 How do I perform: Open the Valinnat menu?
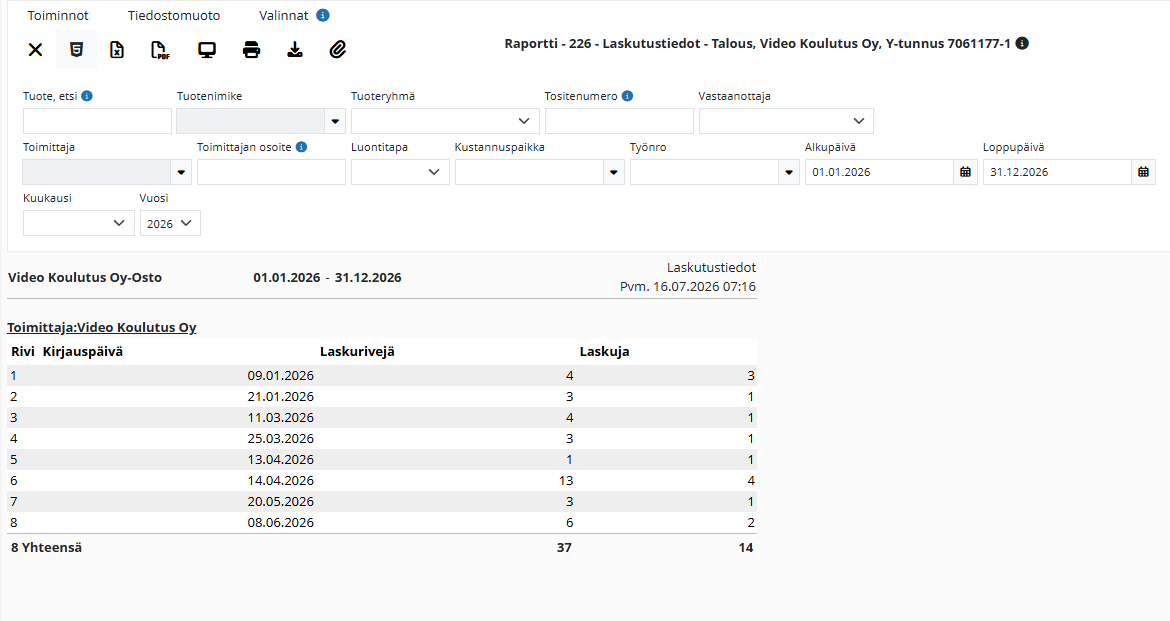284,16
